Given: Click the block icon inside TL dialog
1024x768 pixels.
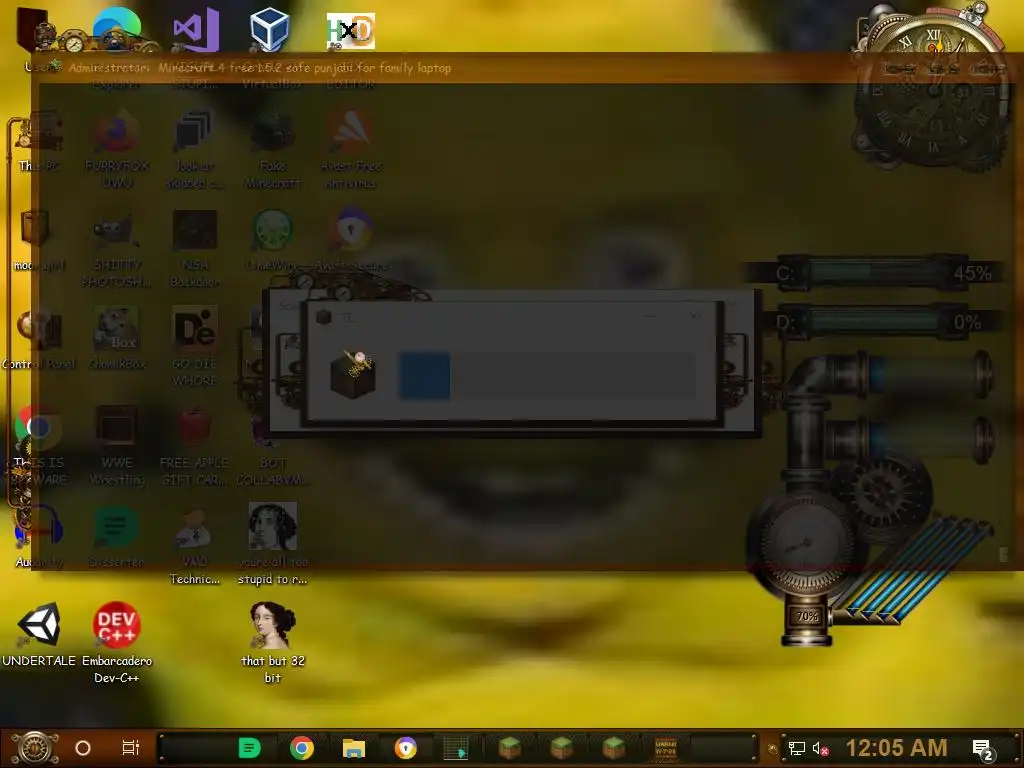Looking at the screenshot, I should pos(353,375).
